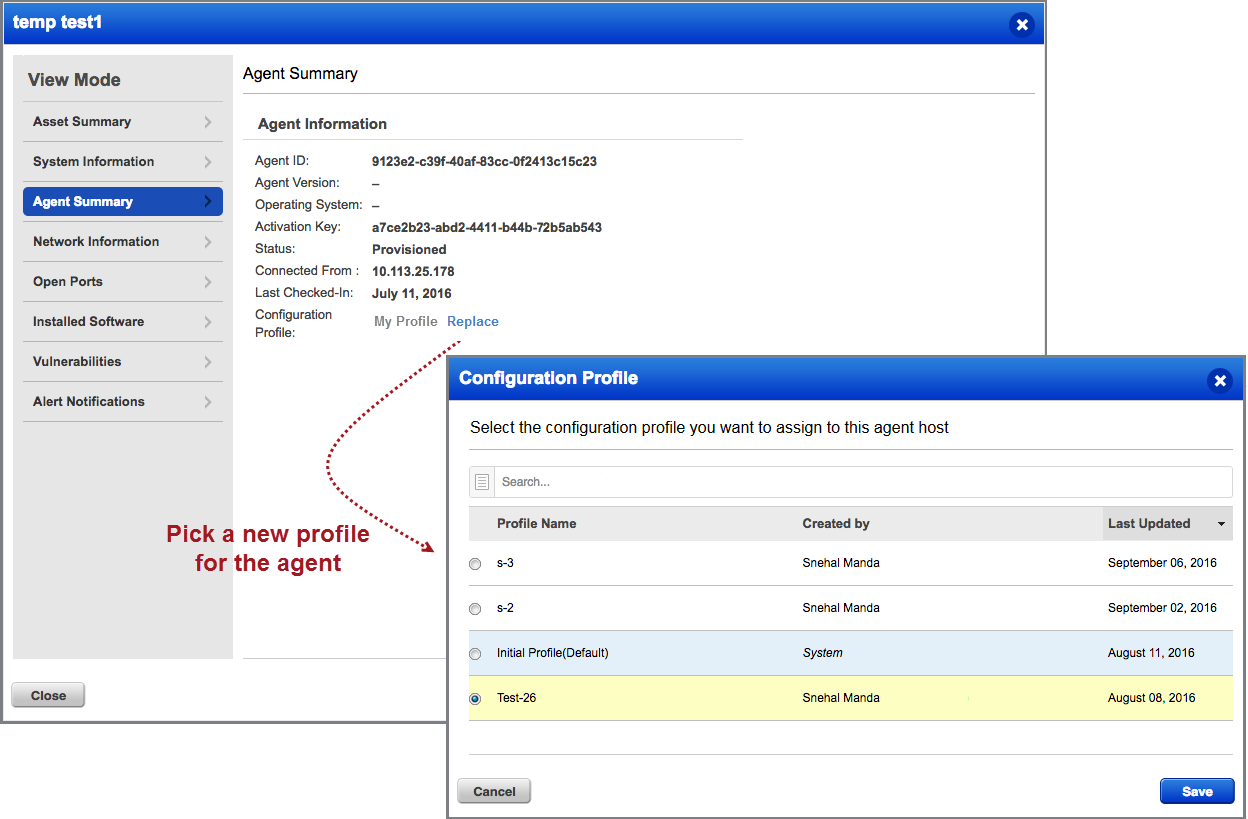Save the selected configuration profile

tap(1197, 790)
